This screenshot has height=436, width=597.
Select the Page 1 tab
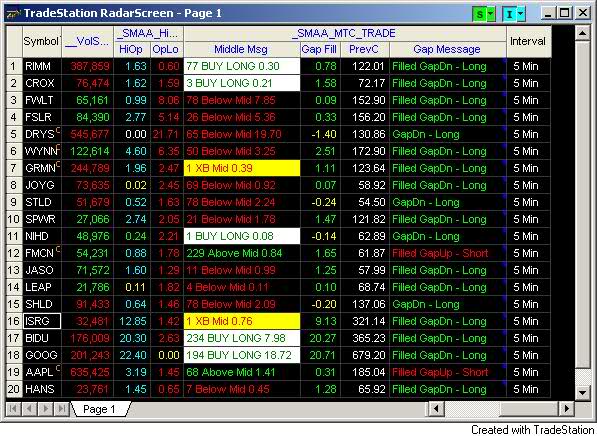(100, 409)
